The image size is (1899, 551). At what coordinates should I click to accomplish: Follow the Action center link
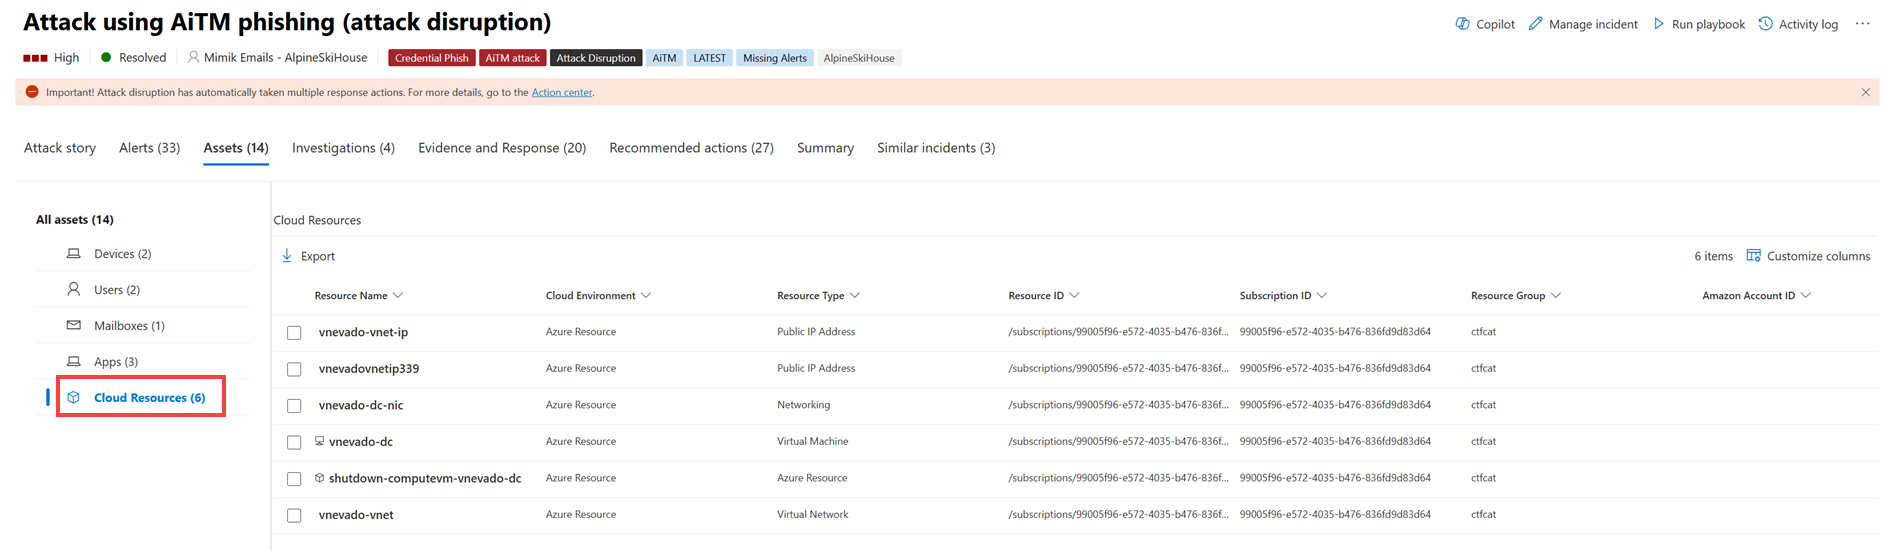click(x=561, y=92)
